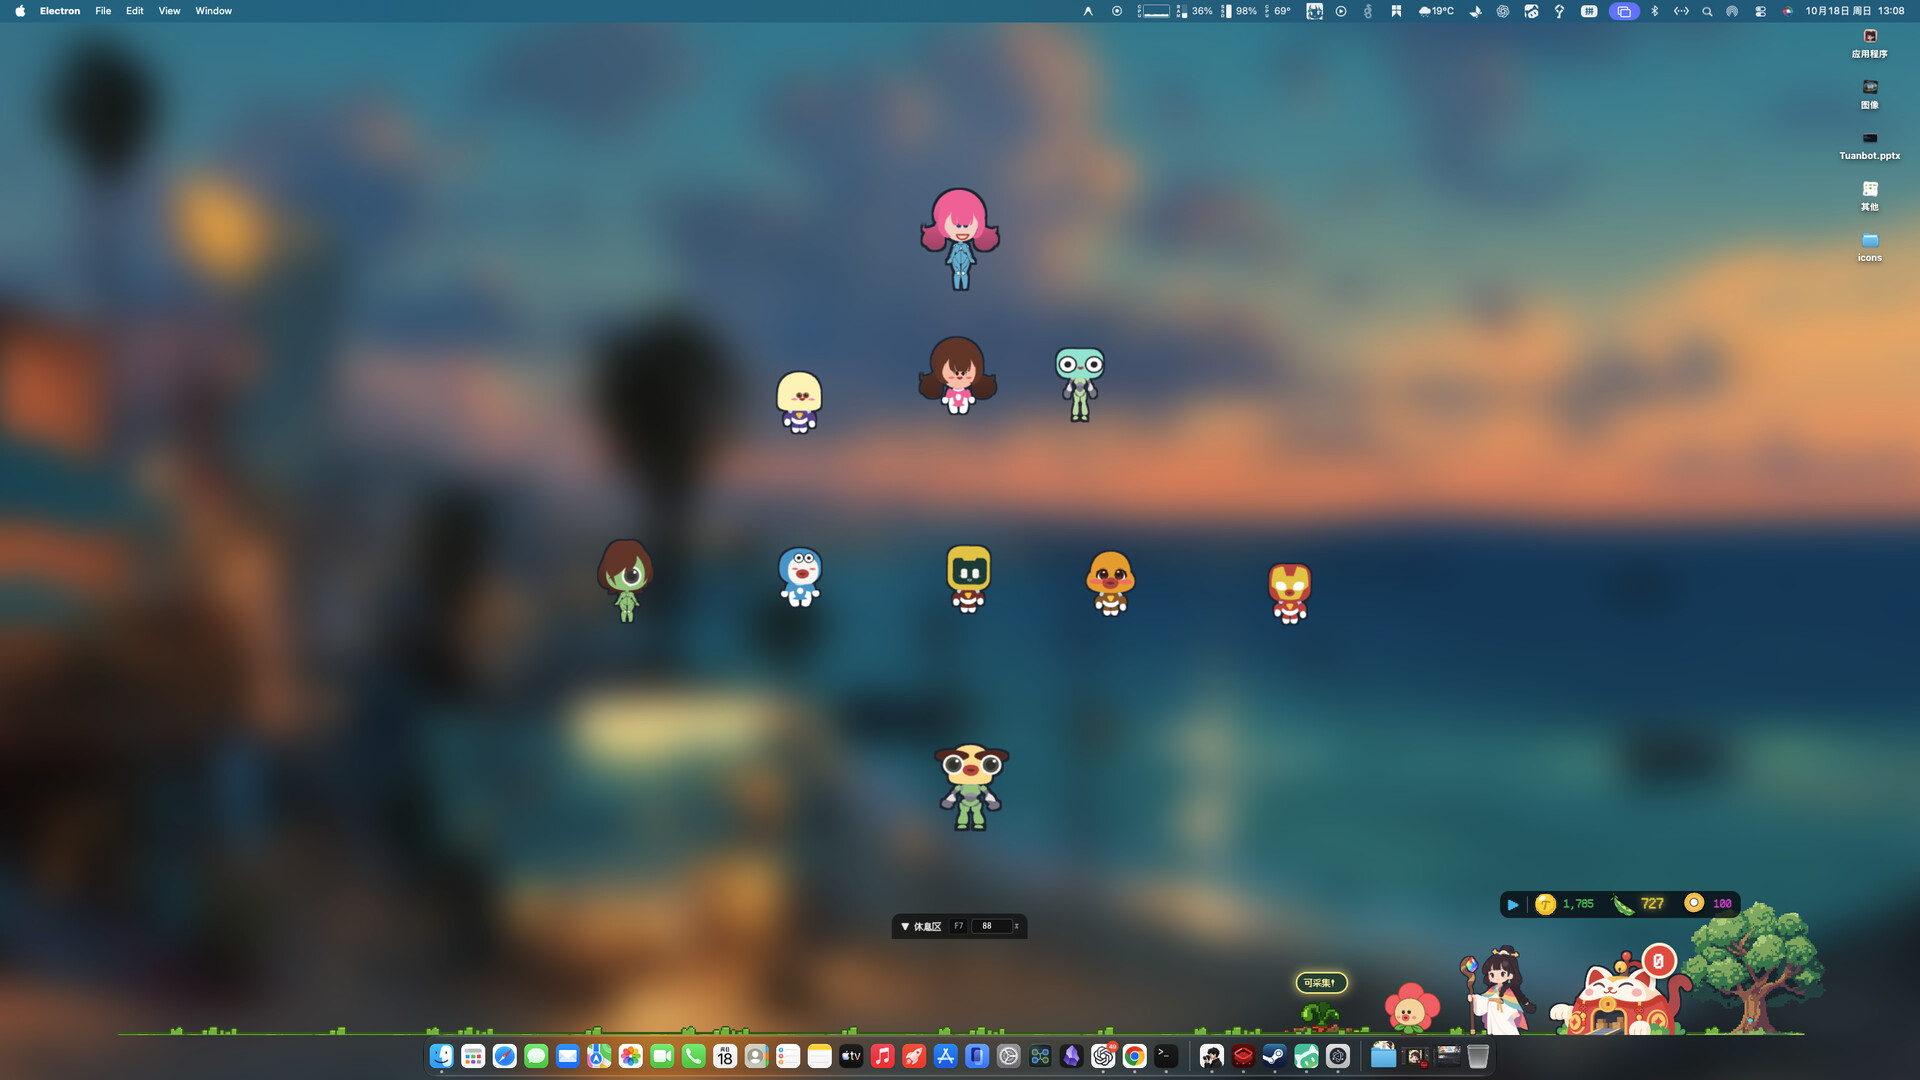
Task: Open Spotlight search in menu bar
Action: [1707, 11]
